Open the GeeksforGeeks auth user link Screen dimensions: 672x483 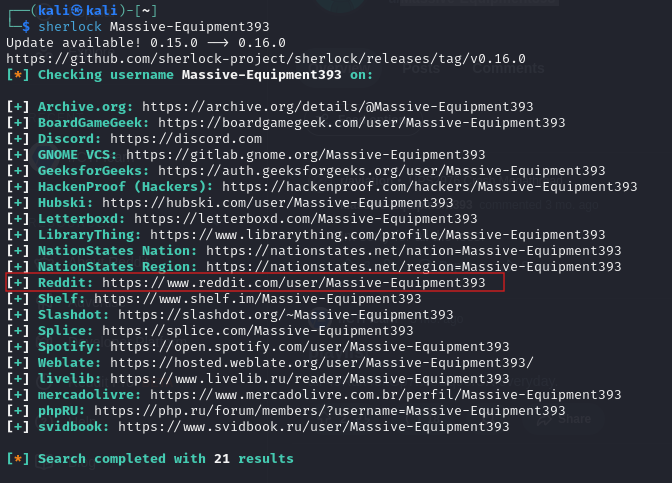381,171
